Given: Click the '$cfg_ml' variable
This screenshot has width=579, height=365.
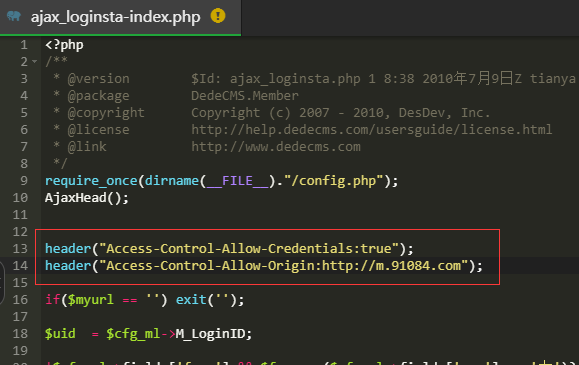Looking at the screenshot, I should click(133, 334).
